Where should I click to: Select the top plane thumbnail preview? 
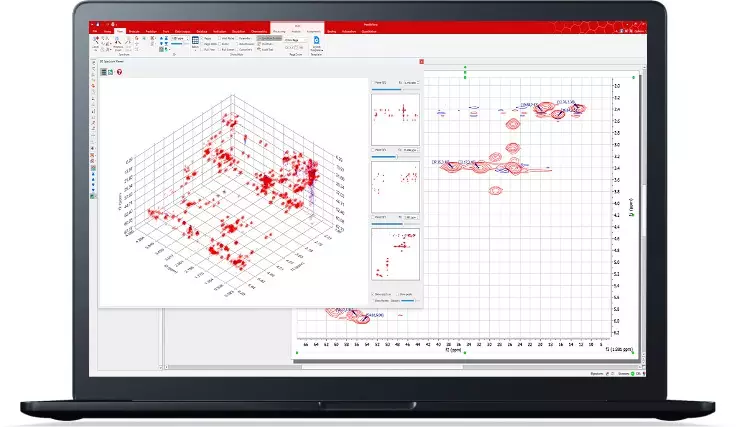coord(395,120)
